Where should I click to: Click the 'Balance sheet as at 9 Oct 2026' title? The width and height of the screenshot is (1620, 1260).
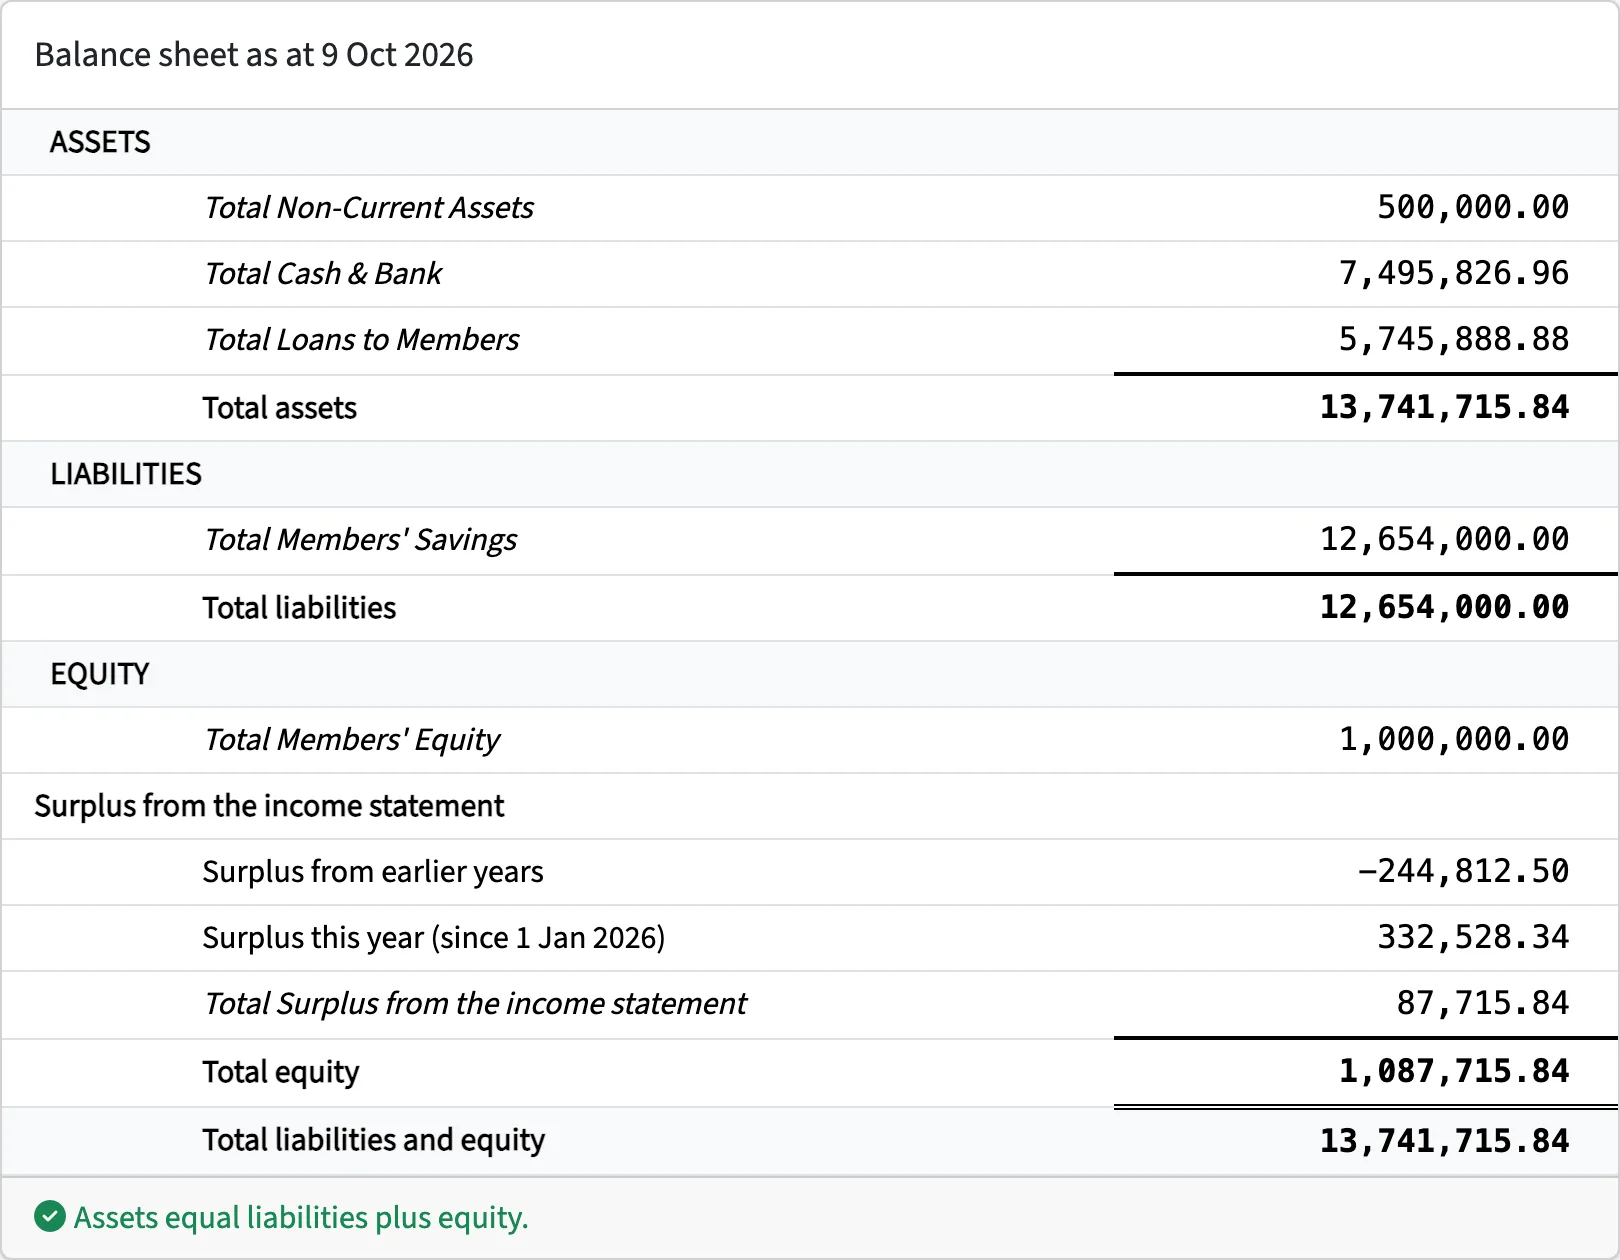point(254,55)
